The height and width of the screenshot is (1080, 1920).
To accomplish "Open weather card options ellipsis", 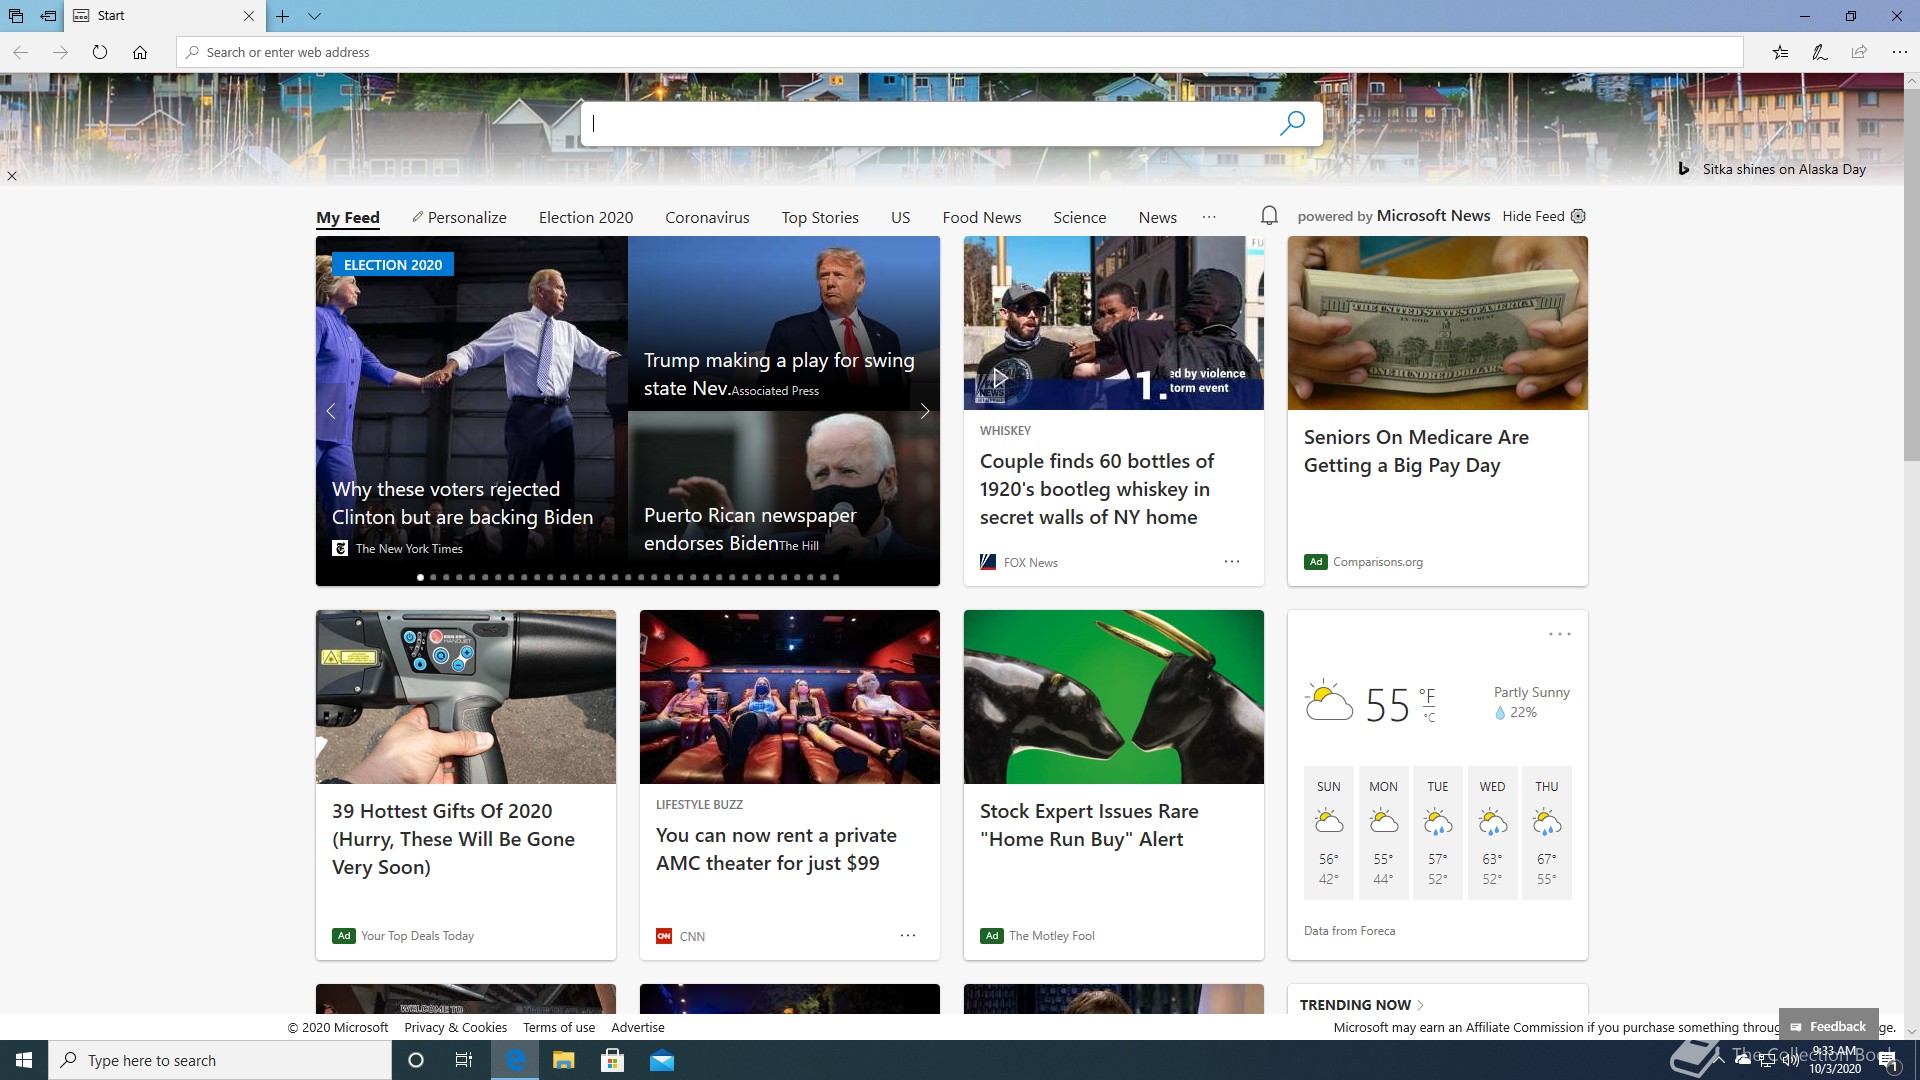I will coord(1560,634).
